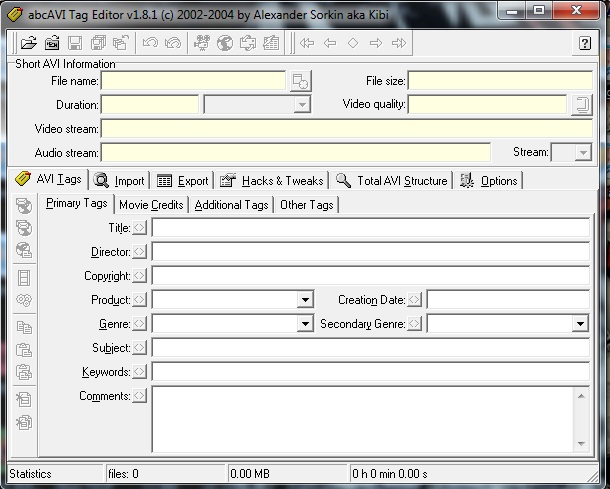This screenshot has width=610, height=489.
Task: Select the Other Tags sub-tab
Action: (x=307, y=205)
